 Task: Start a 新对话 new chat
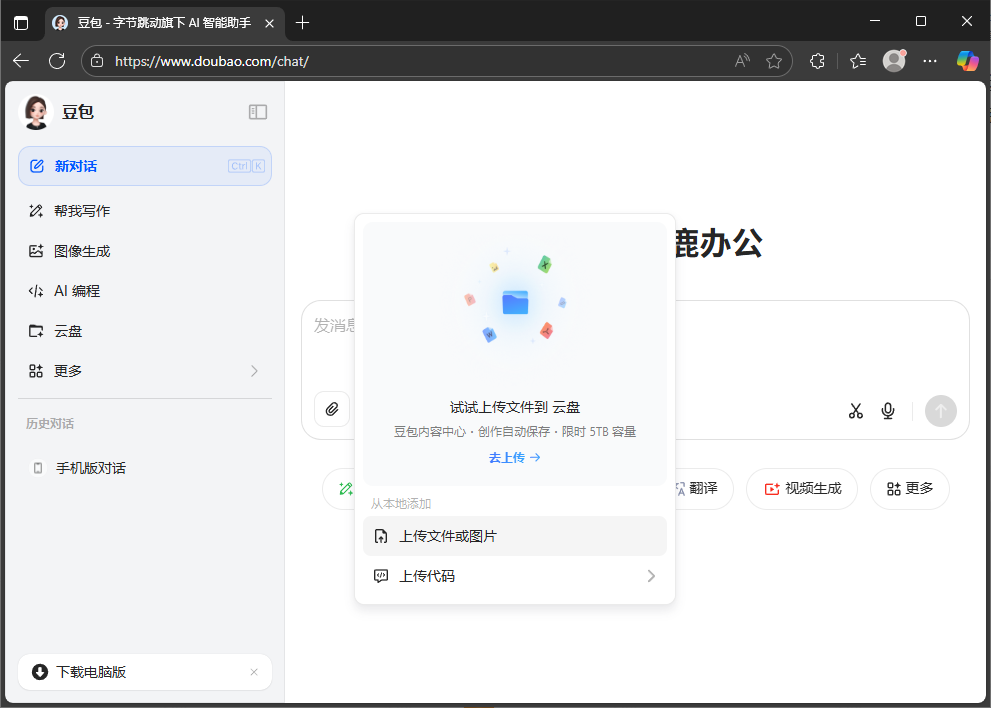click(x=75, y=166)
